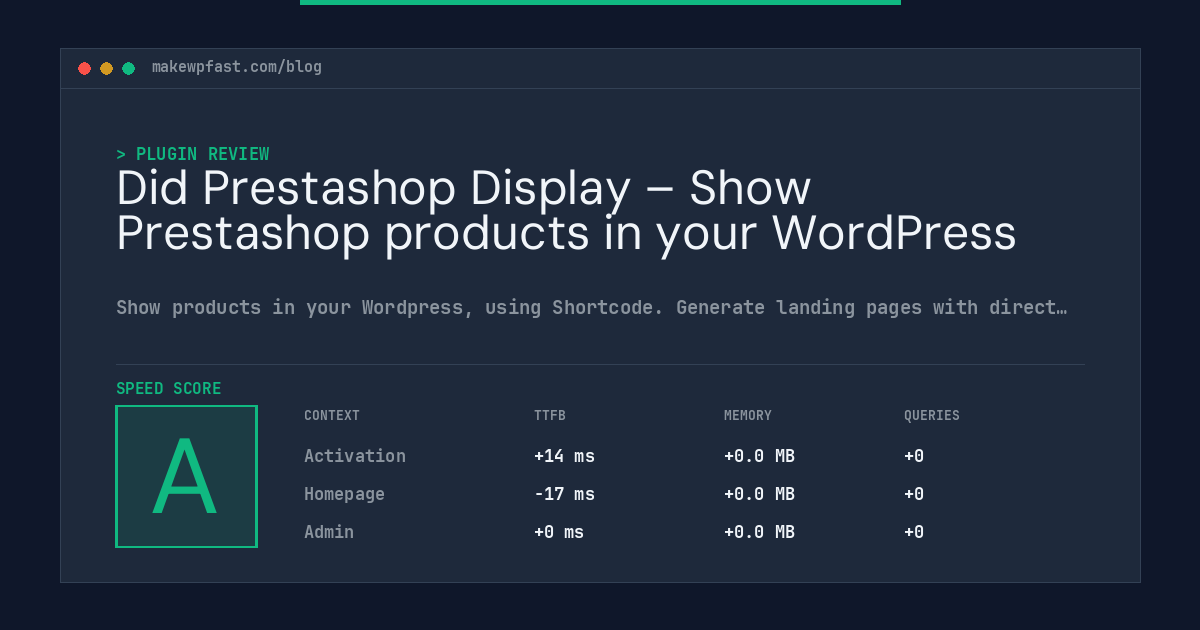Click Homepage row memory '+0.0 MB'

(x=759, y=494)
